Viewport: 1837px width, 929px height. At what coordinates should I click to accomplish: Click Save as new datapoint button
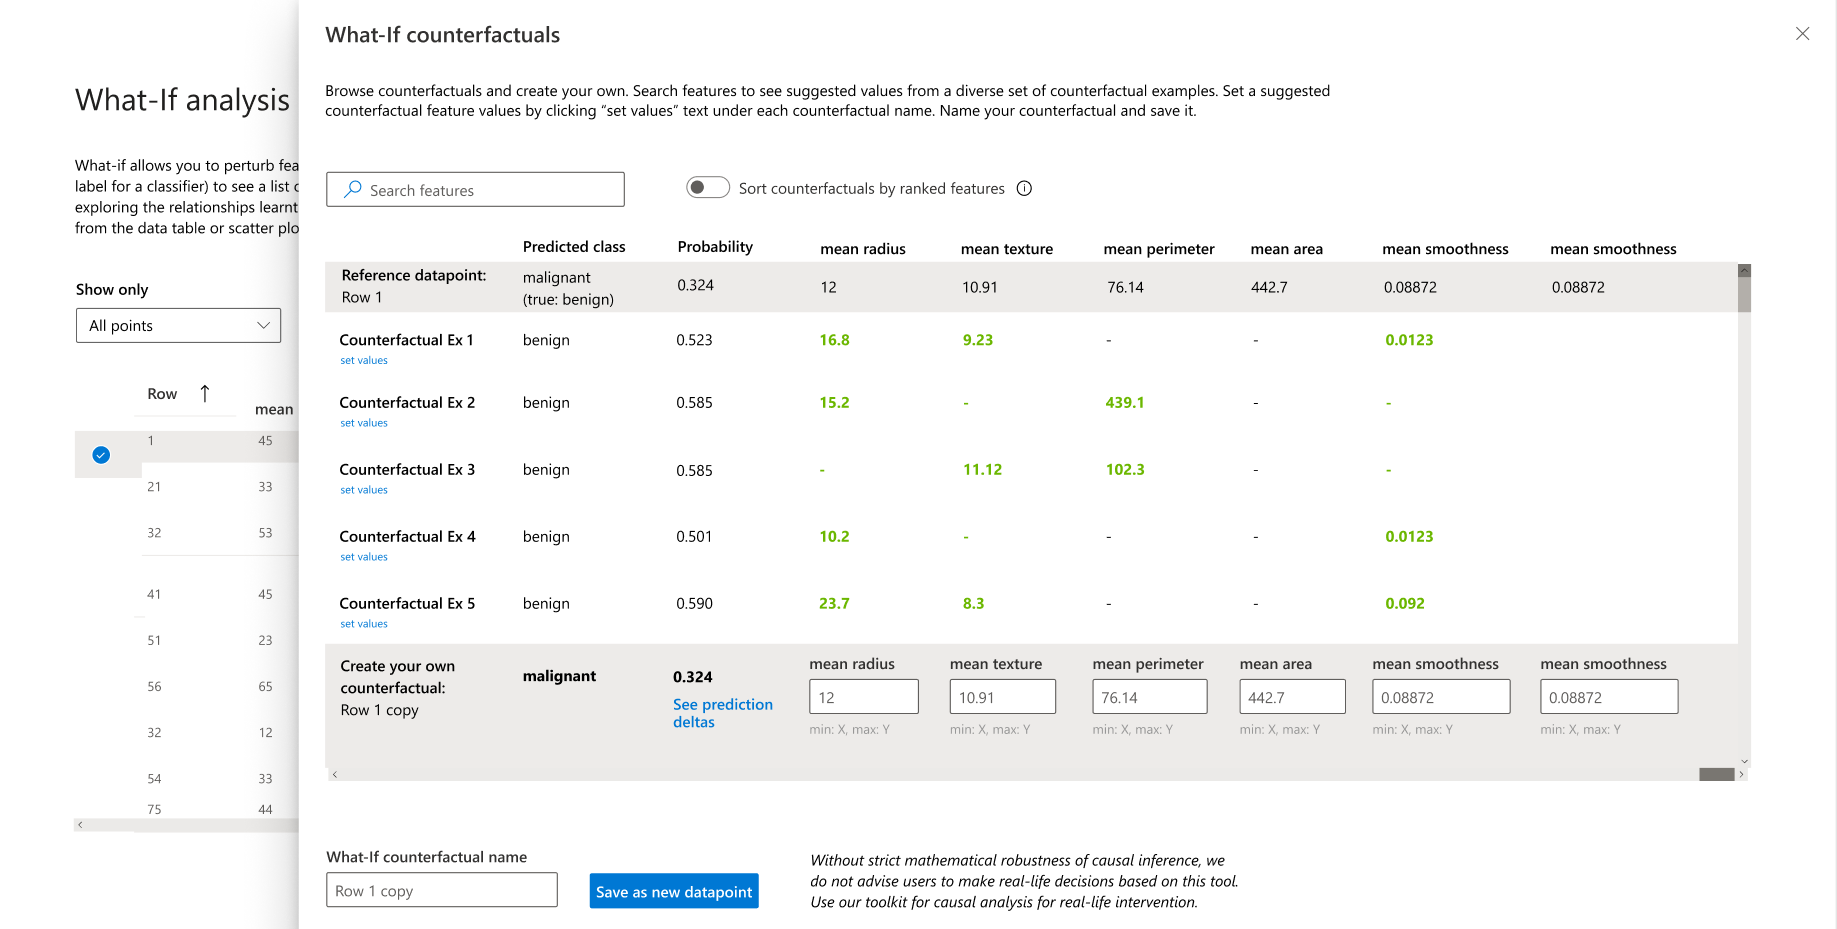click(674, 891)
